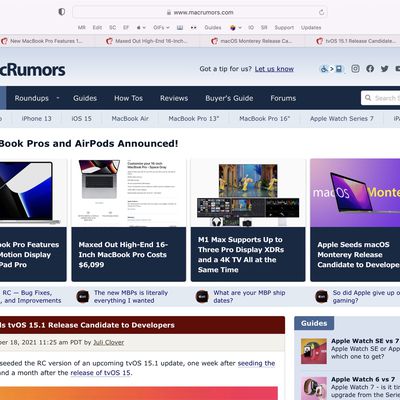
Task: Click the lock icon beside www.macrumors.com
Action: coord(169,12)
